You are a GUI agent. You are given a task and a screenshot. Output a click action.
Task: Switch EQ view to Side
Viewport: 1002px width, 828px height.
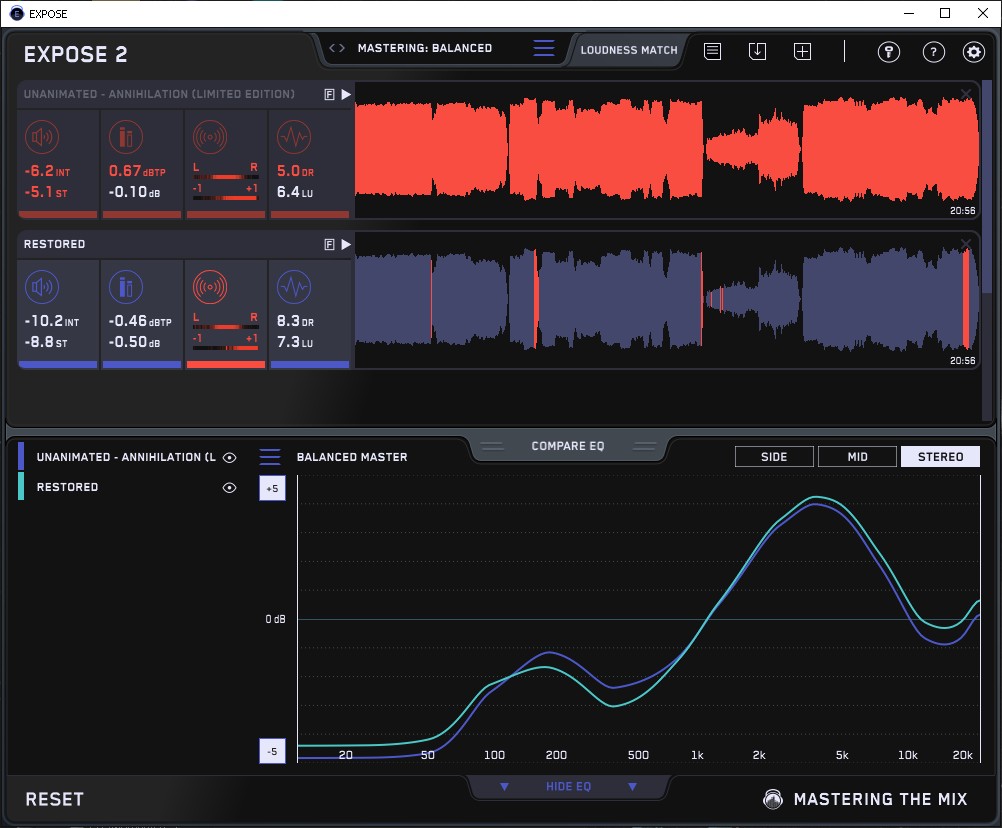[774, 457]
